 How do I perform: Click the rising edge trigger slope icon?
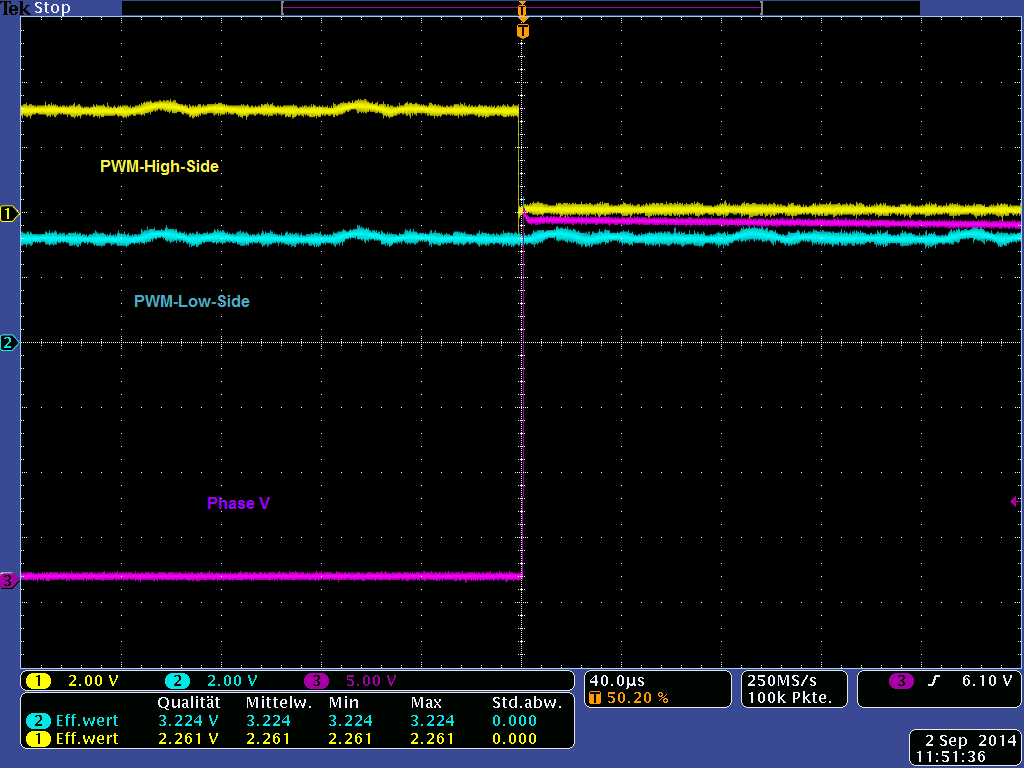(934, 680)
